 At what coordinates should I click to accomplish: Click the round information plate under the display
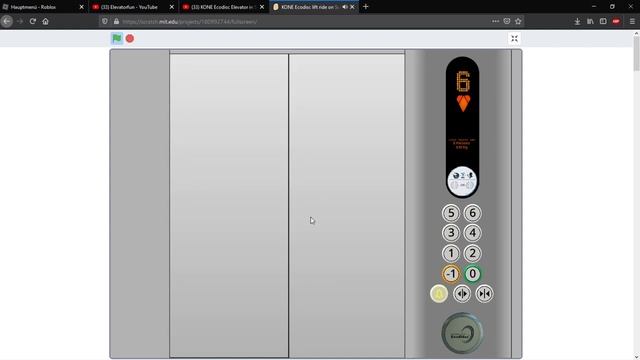(x=462, y=182)
